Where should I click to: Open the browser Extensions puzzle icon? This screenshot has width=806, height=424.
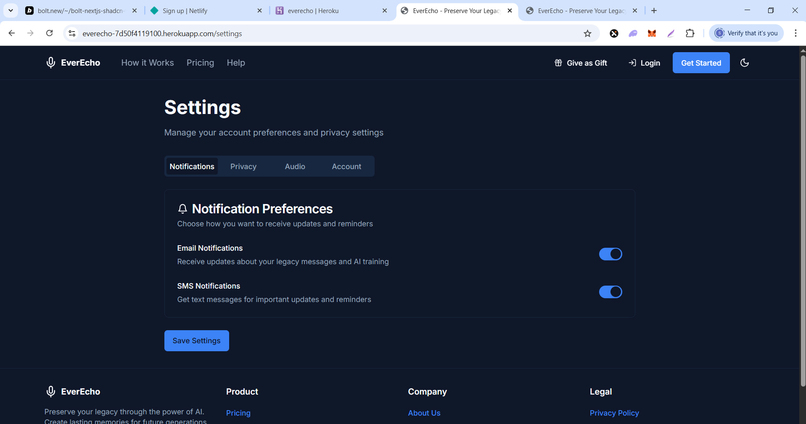coord(690,33)
